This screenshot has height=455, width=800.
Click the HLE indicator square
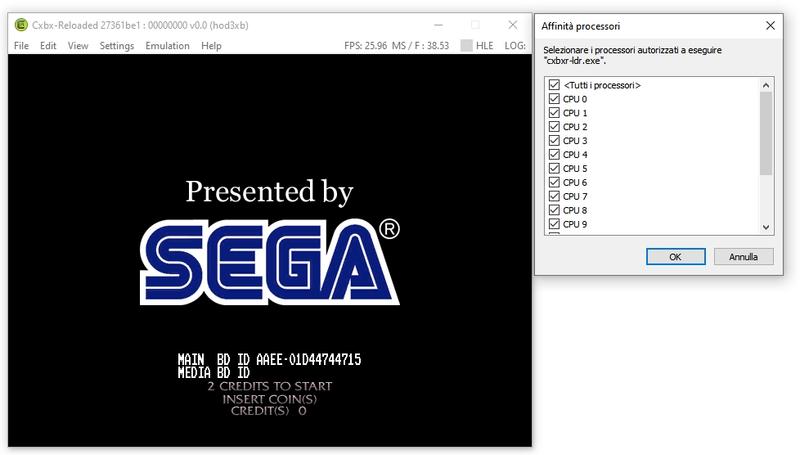tap(466, 45)
